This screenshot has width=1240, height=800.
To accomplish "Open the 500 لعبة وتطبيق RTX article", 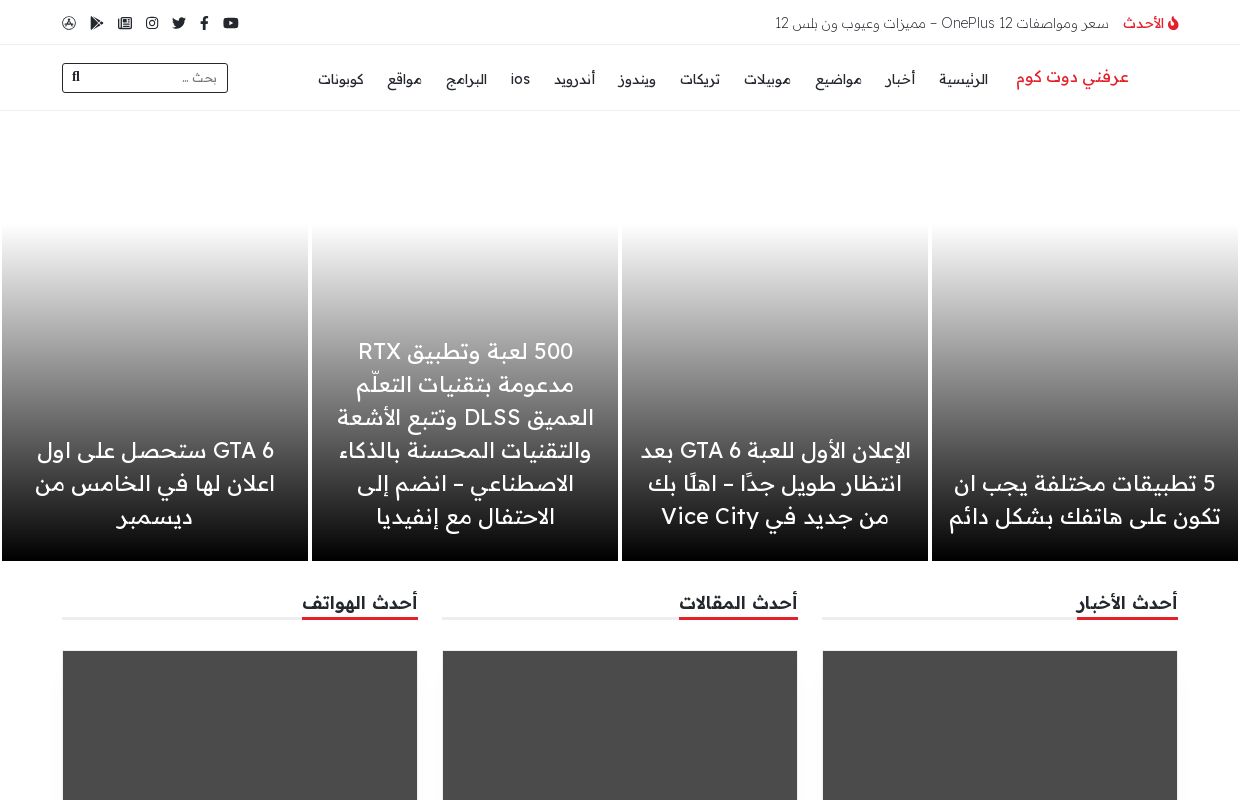I will pos(465,434).
